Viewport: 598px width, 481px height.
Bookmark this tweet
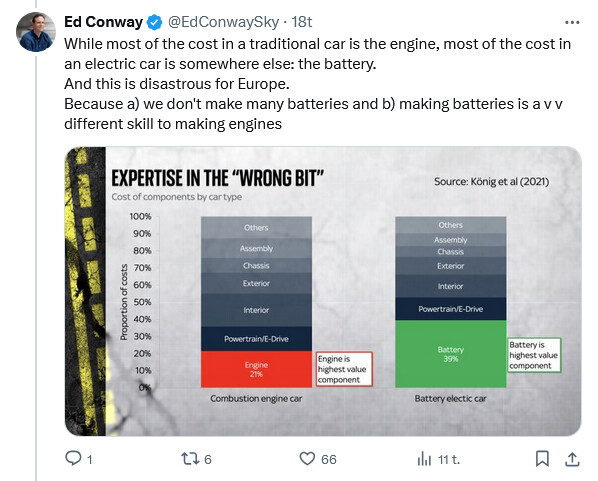542,458
